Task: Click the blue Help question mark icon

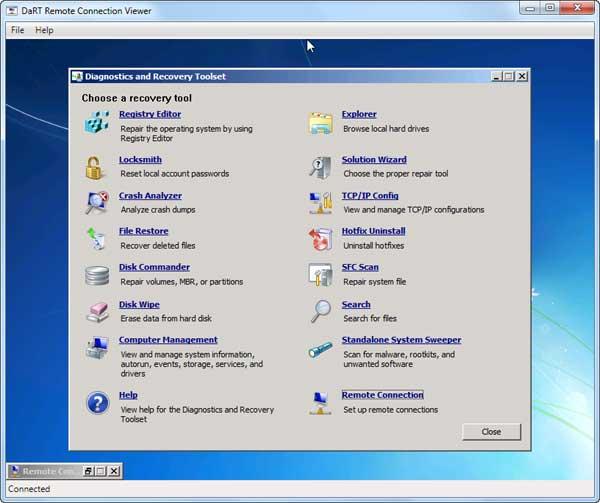Action: coord(98,403)
